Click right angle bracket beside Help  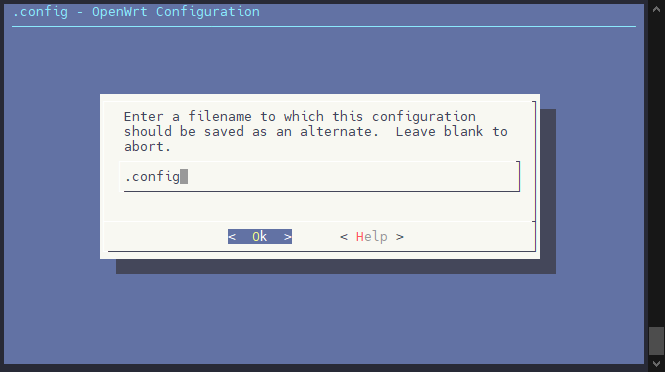click(400, 237)
